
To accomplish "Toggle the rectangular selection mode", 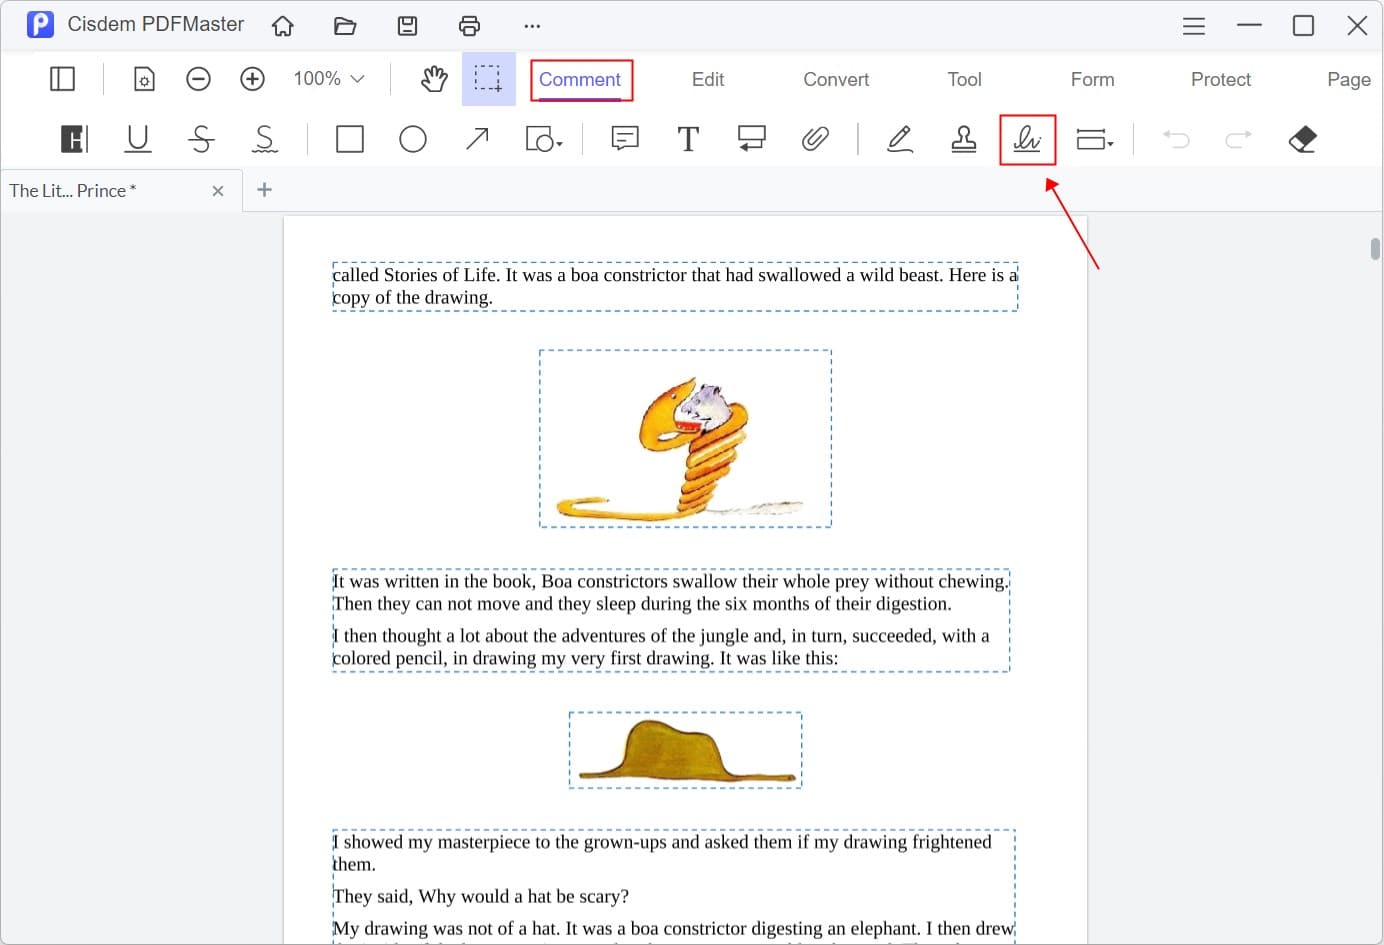I will tap(488, 78).
